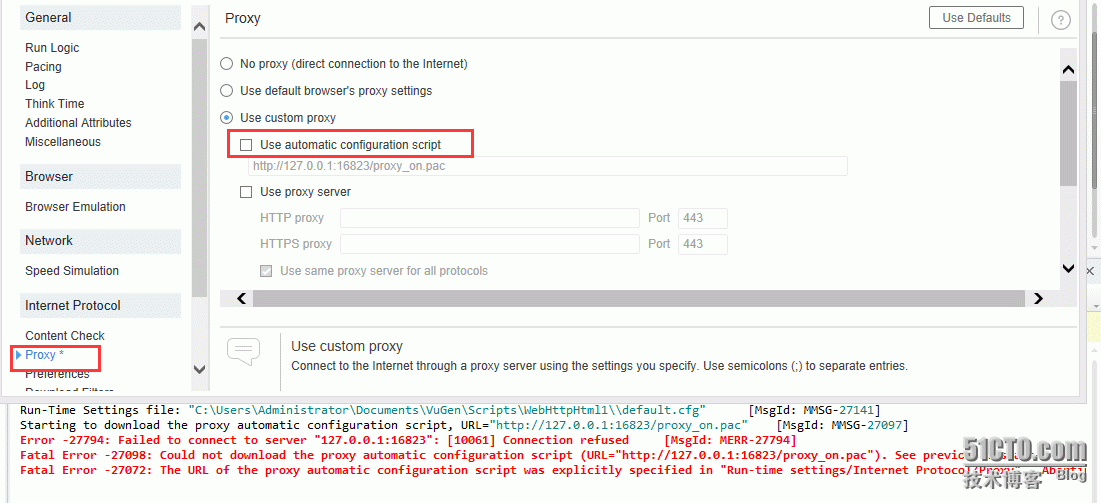Click Error -27794 connection refused log line
This screenshot has width=1101, height=503.
pos(408,440)
